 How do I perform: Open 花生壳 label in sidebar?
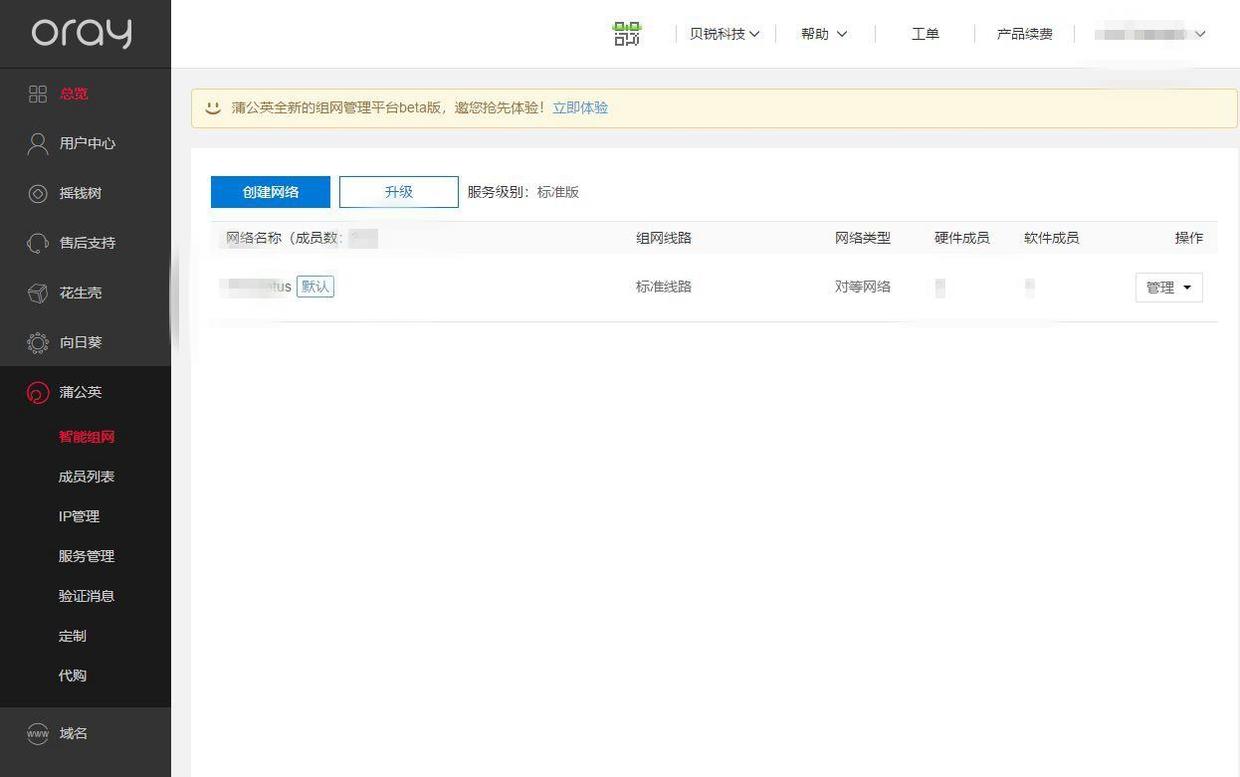click(x=80, y=293)
